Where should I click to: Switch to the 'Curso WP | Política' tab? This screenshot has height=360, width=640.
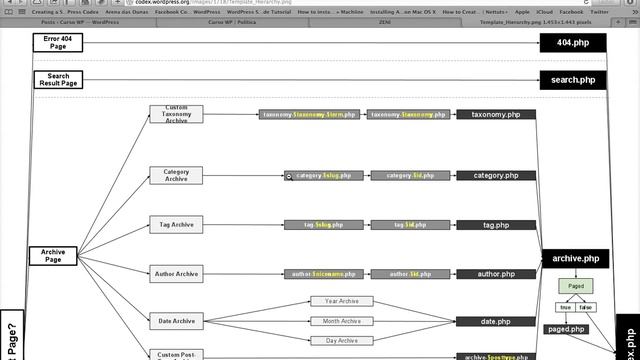click(x=232, y=22)
